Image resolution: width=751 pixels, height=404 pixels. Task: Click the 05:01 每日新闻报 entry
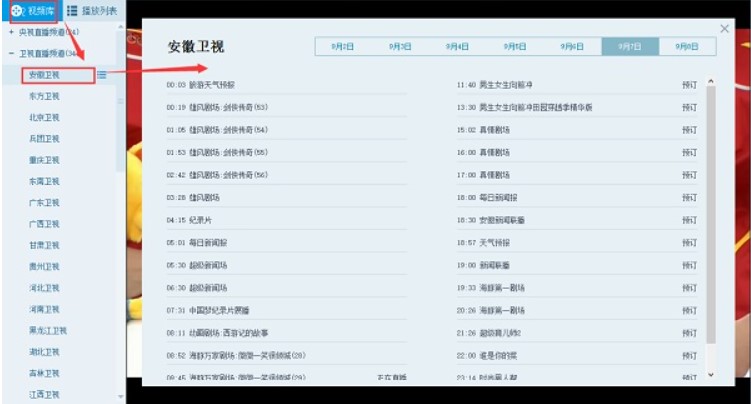pos(197,243)
